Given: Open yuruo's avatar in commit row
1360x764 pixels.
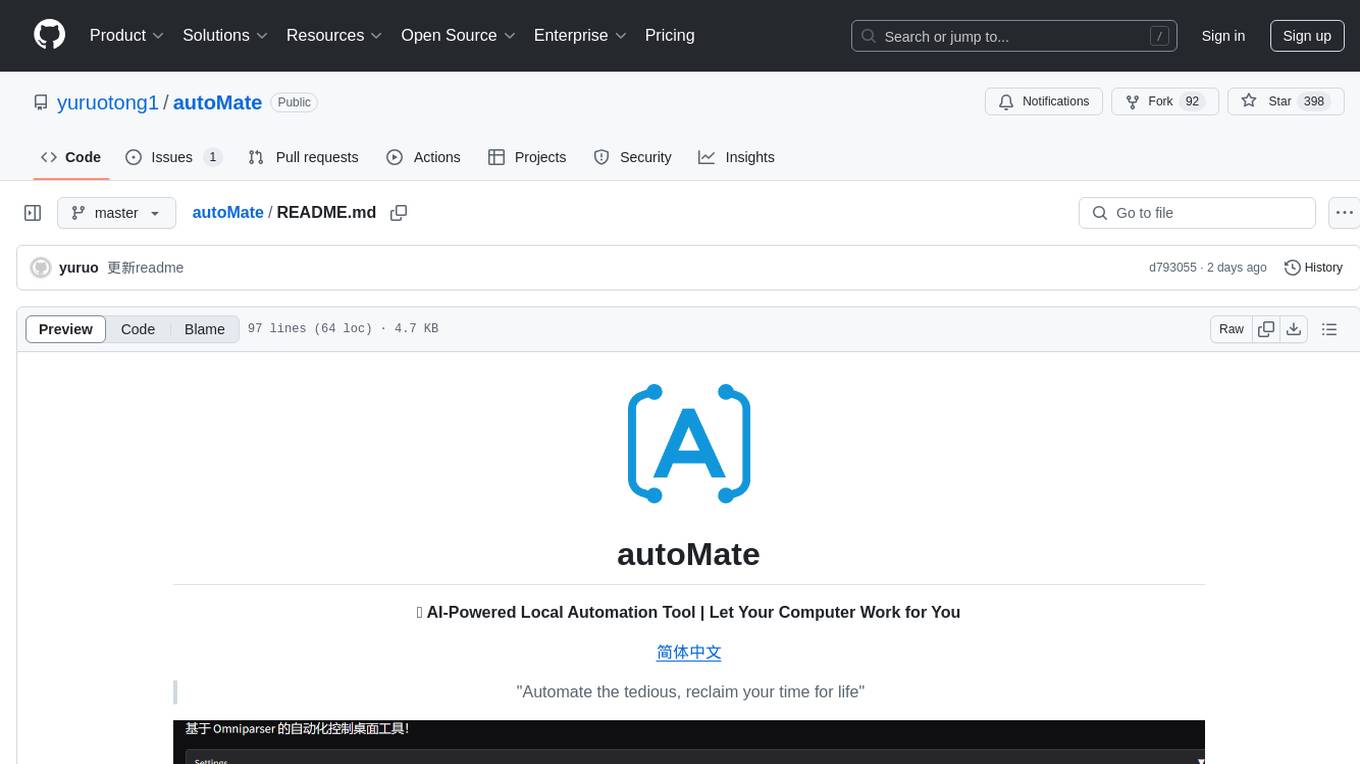Looking at the screenshot, I should coord(41,268).
